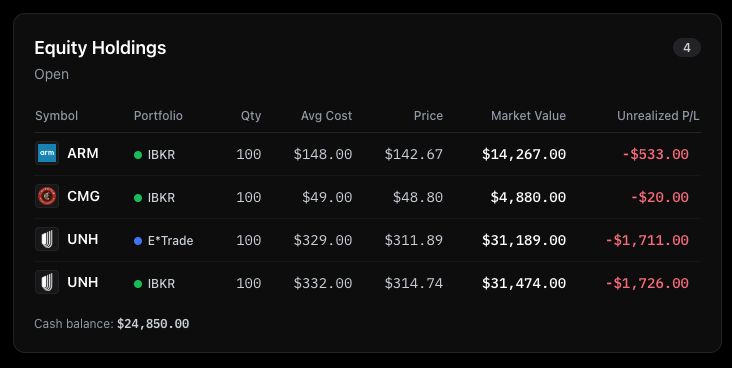732x368 pixels.
Task: Sort by the Symbol column header
Action: point(56,116)
